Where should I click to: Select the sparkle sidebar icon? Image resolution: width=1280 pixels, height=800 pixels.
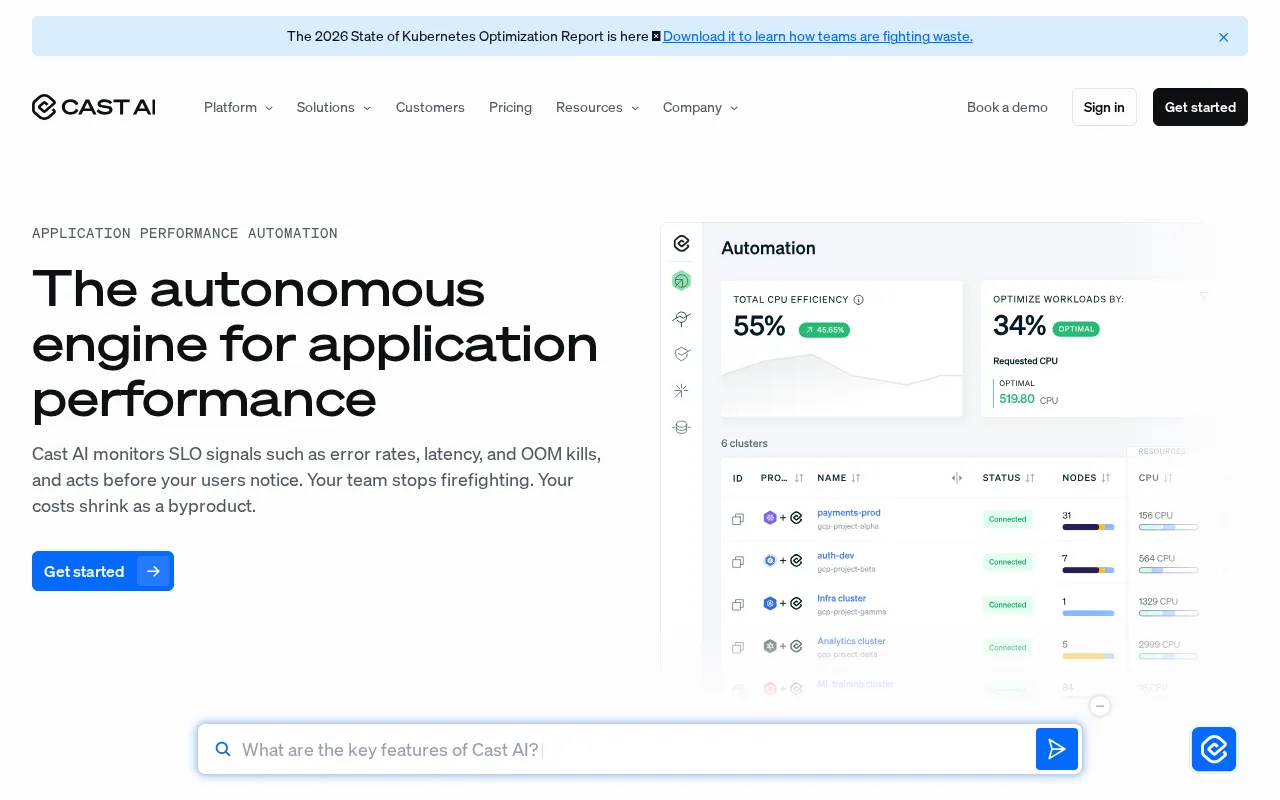681,390
